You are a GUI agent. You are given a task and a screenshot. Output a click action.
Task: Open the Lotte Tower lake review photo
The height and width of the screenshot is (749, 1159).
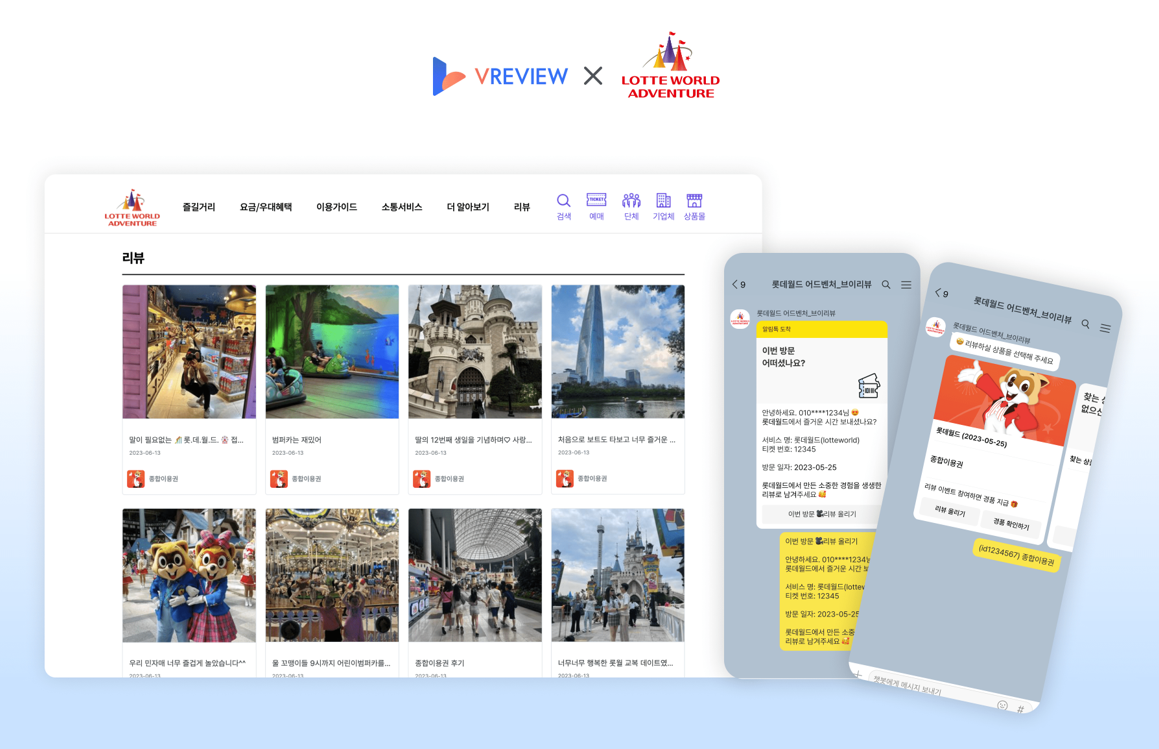(x=618, y=352)
